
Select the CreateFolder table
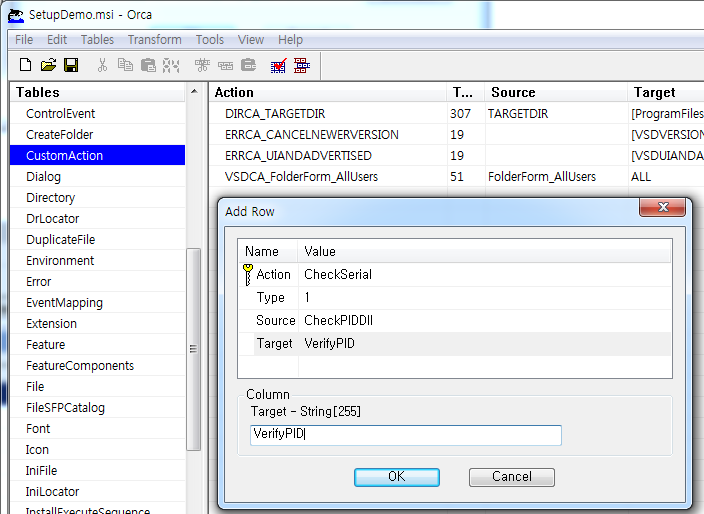(x=97, y=135)
